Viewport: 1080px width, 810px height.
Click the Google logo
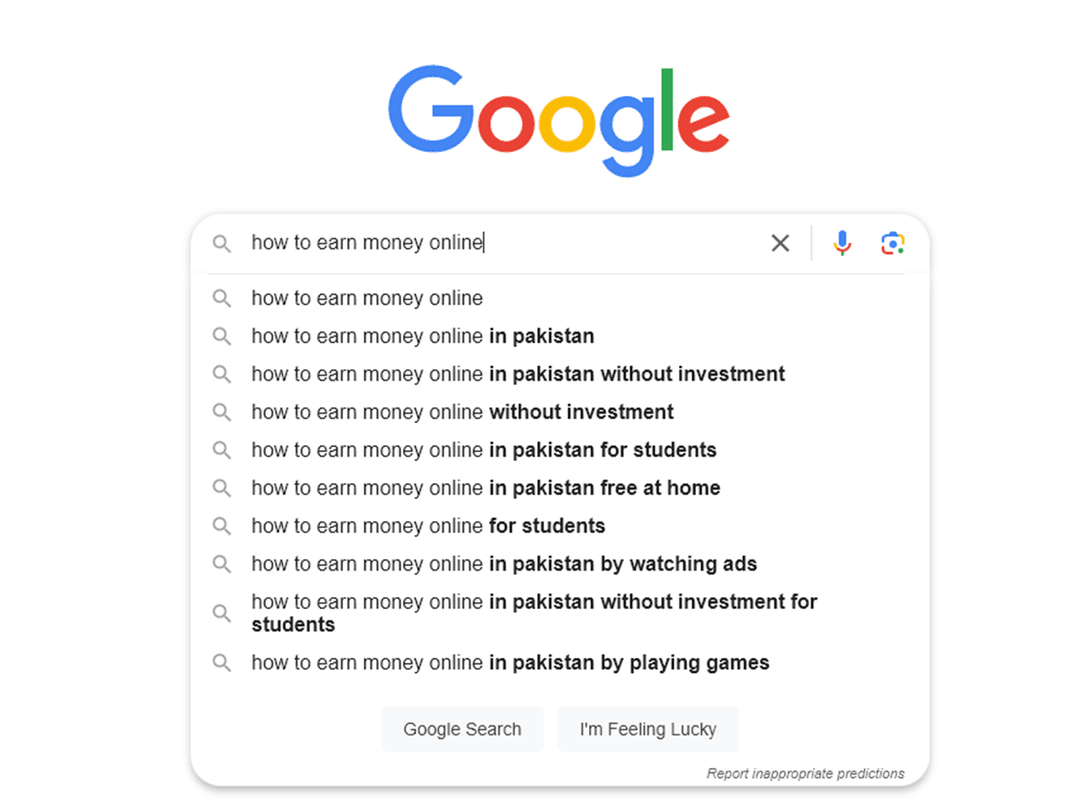558,115
